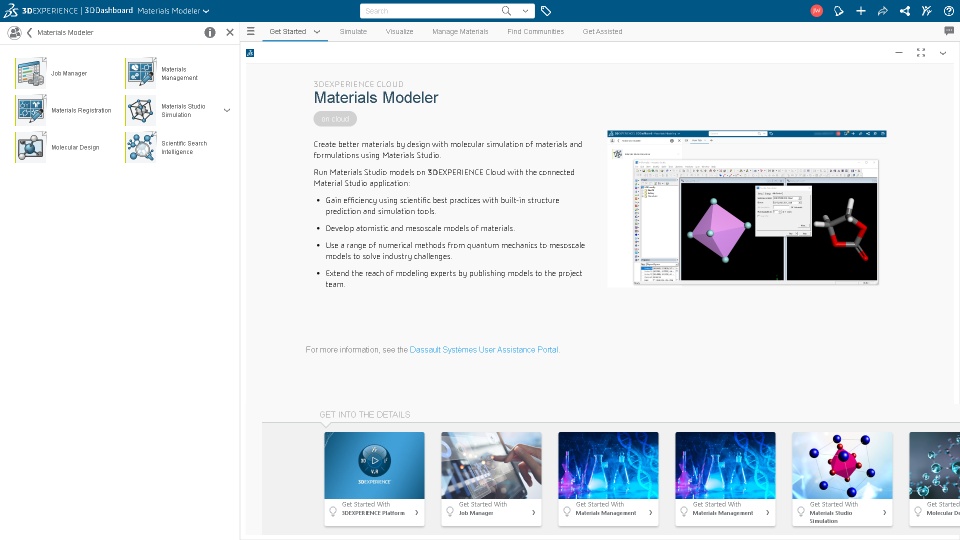The height and width of the screenshot is (540, 960).
Task: Open the chat comment icon at right
Action: 949,31
